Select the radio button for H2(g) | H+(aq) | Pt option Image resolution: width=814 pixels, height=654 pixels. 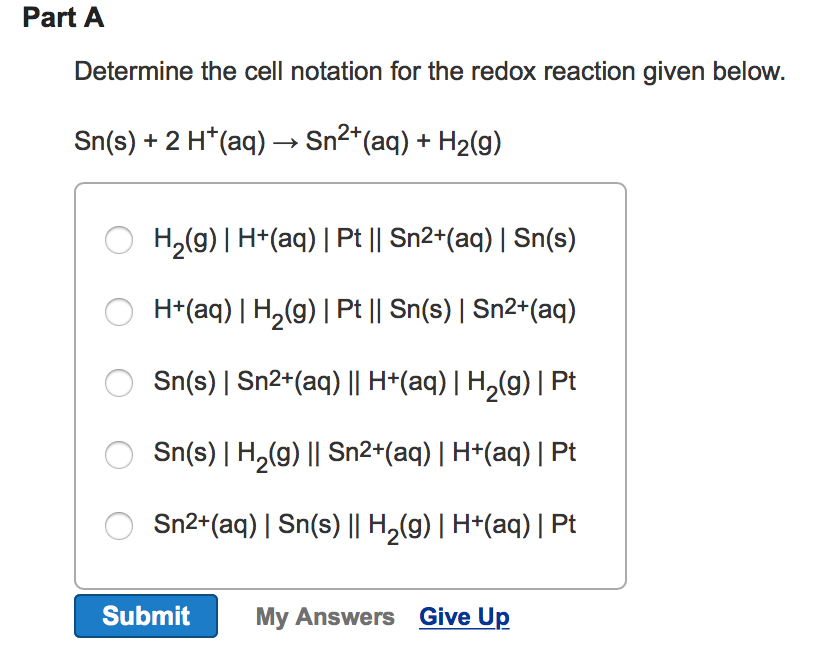119,240
